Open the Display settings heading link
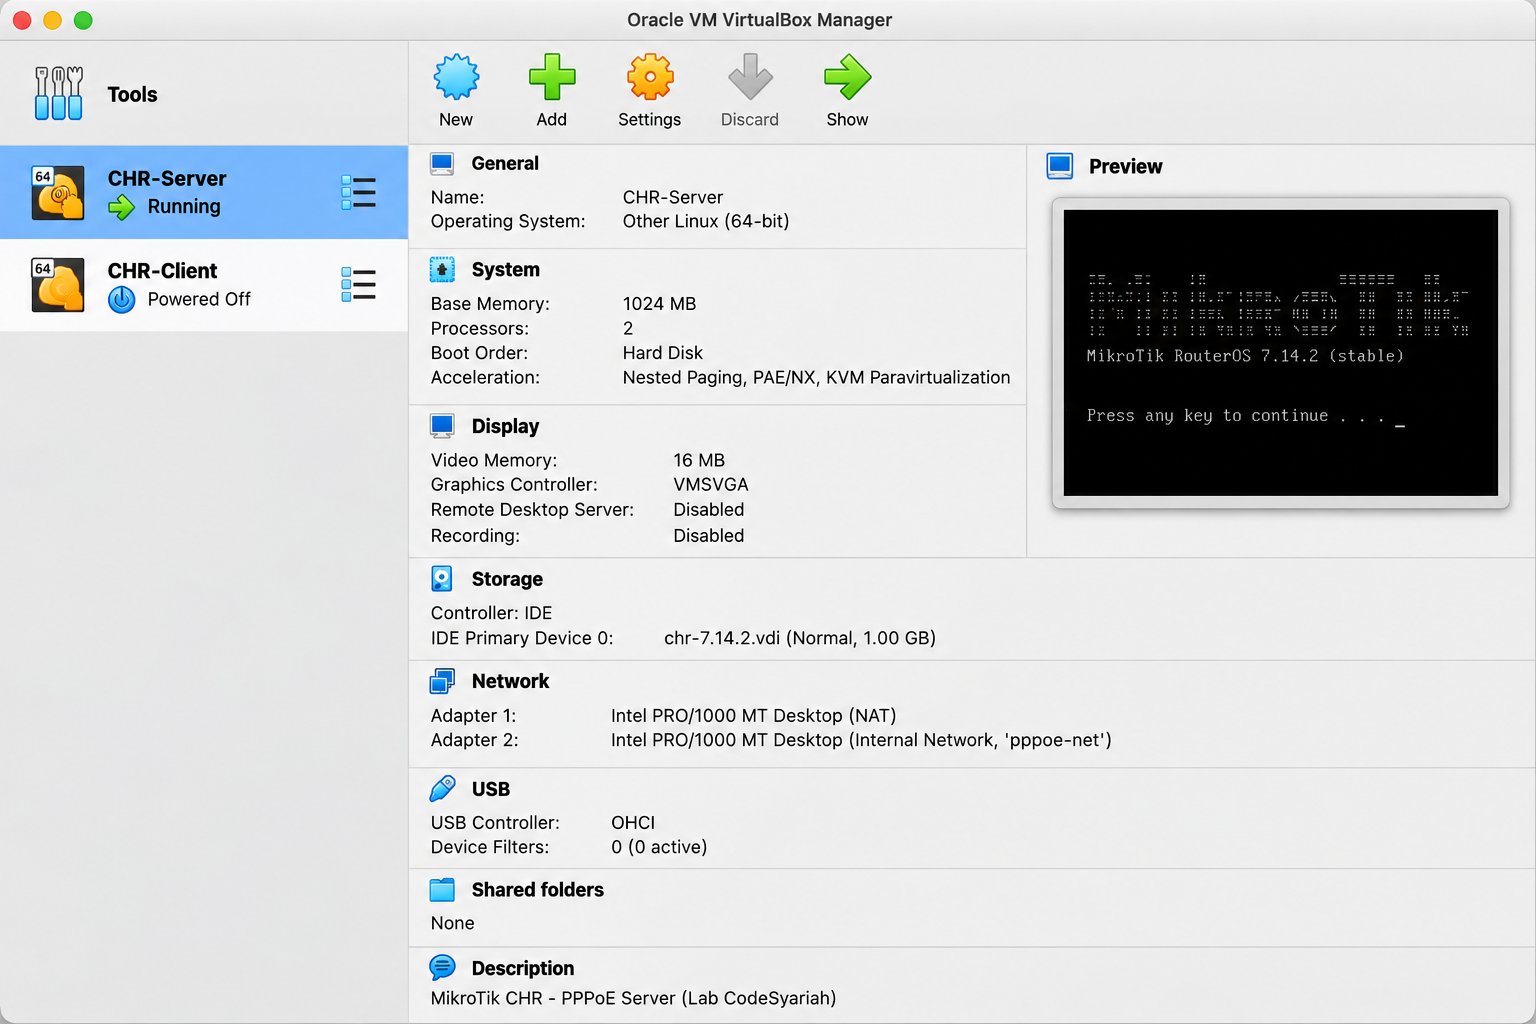The width and height of the screenshot is (1536, 1024). click(506, 426)
